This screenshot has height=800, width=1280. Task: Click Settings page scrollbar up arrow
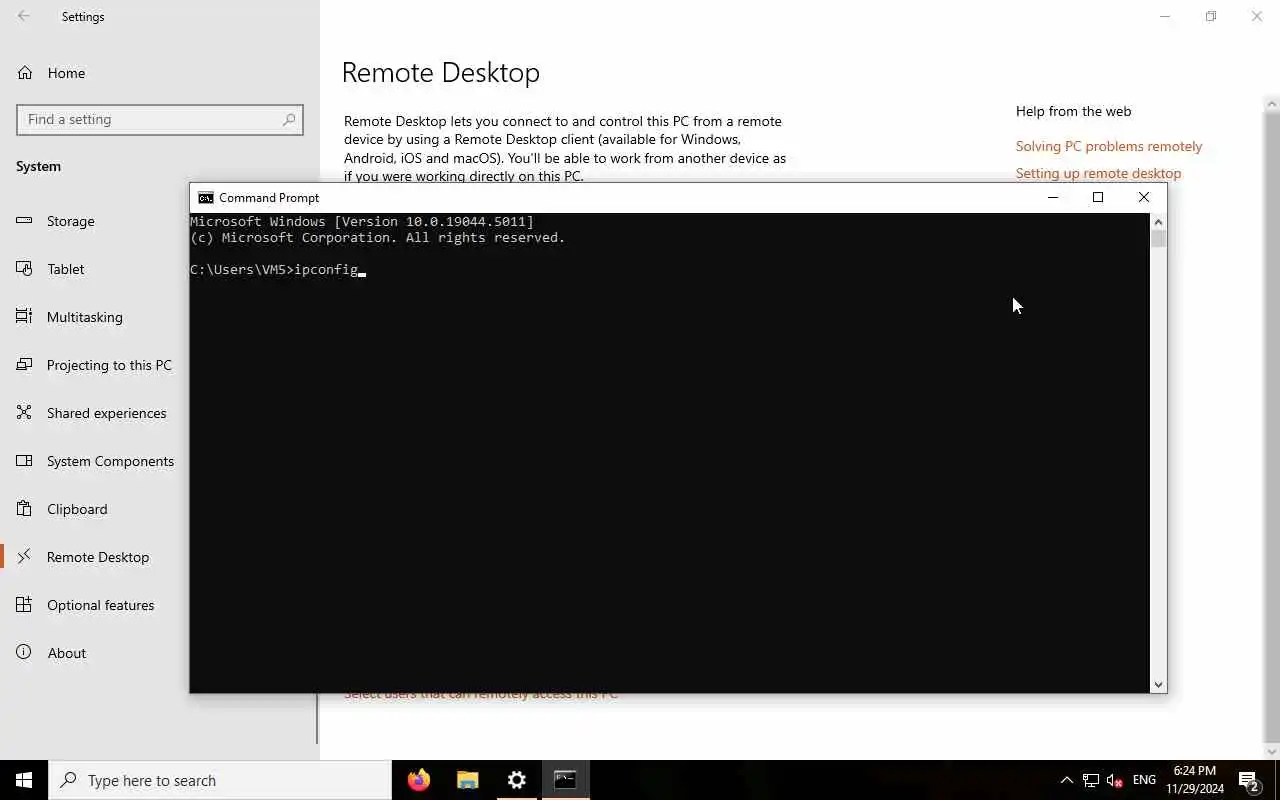click(x=1272, y=103)
